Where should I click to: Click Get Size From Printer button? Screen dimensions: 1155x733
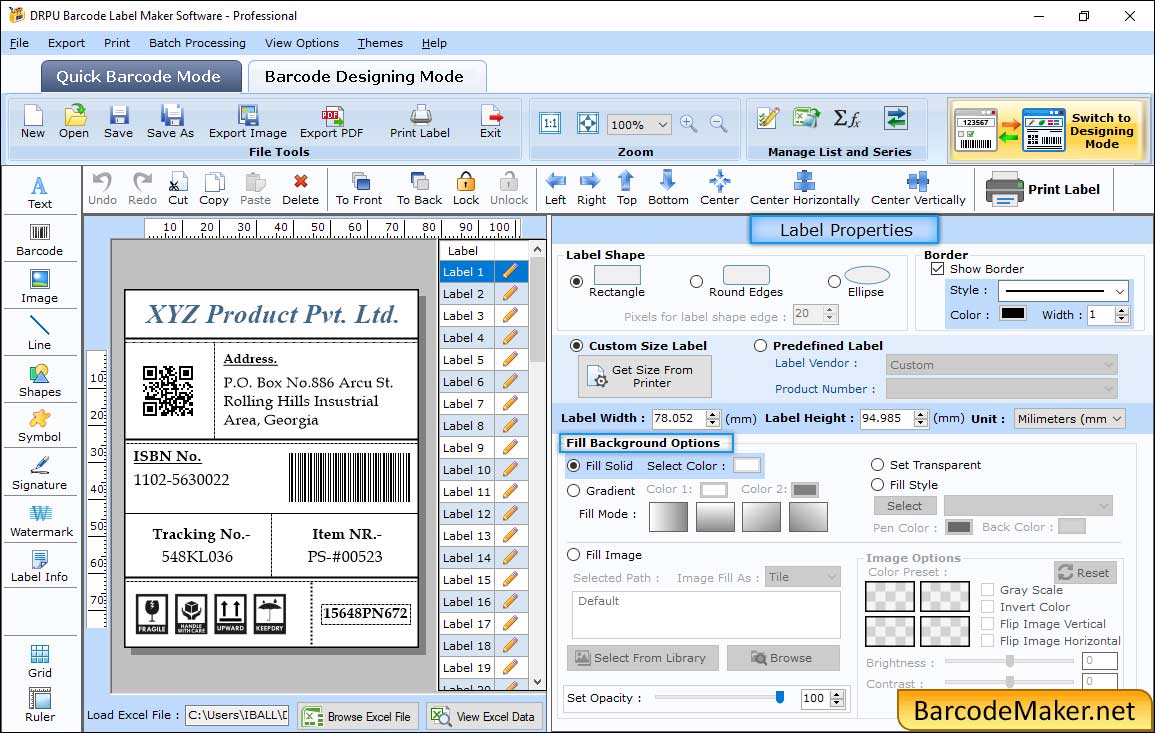coord(645,376)
